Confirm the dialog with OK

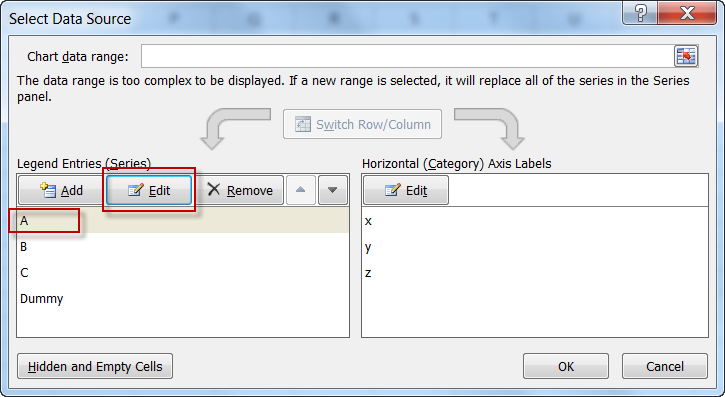pos(565,366)
